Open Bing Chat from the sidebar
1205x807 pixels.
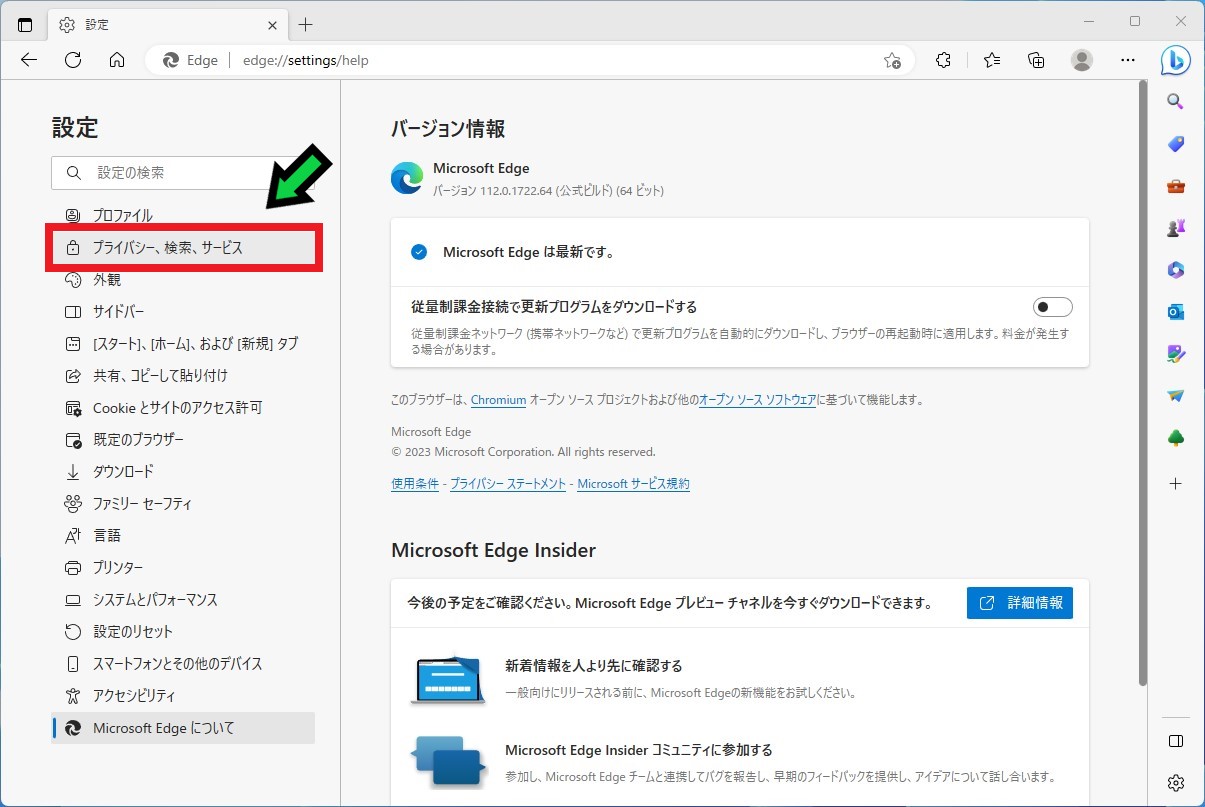[x=1176, y=60]
